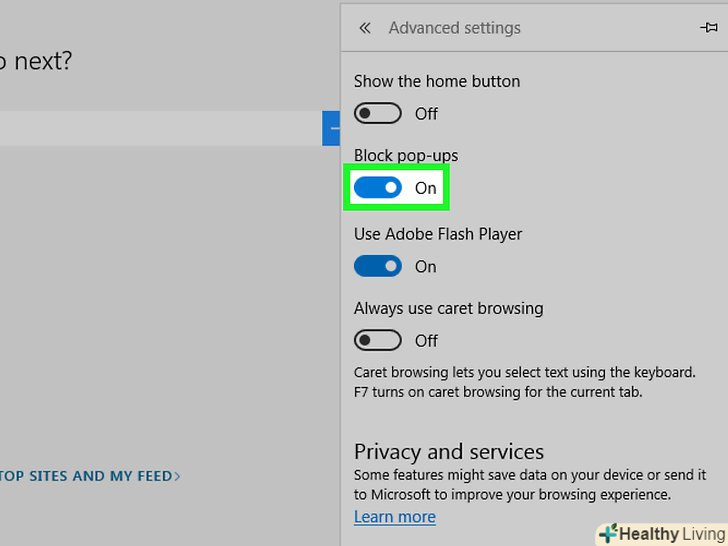
Task: Expand TOP SITES AND MY FEED
Action: click(x=90, y=476)
